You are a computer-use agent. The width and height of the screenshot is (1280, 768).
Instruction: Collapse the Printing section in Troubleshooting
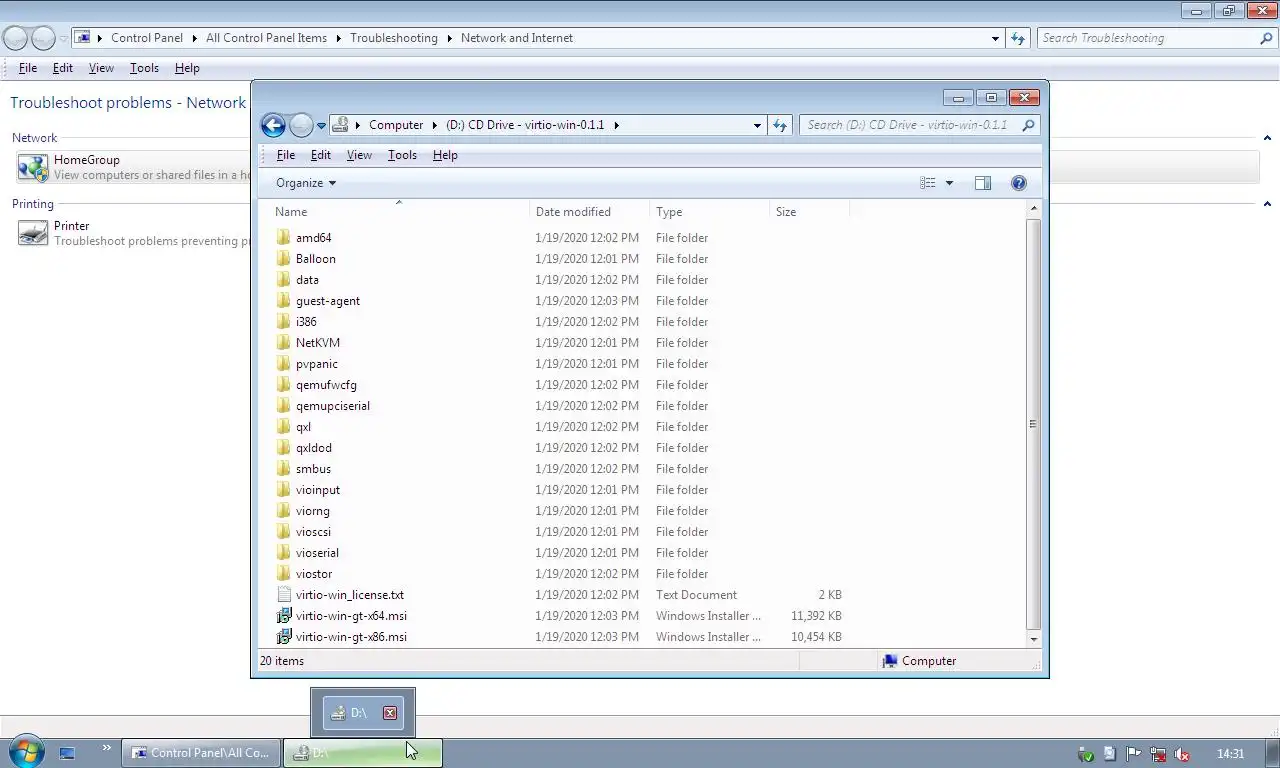tap(1267, 204)
